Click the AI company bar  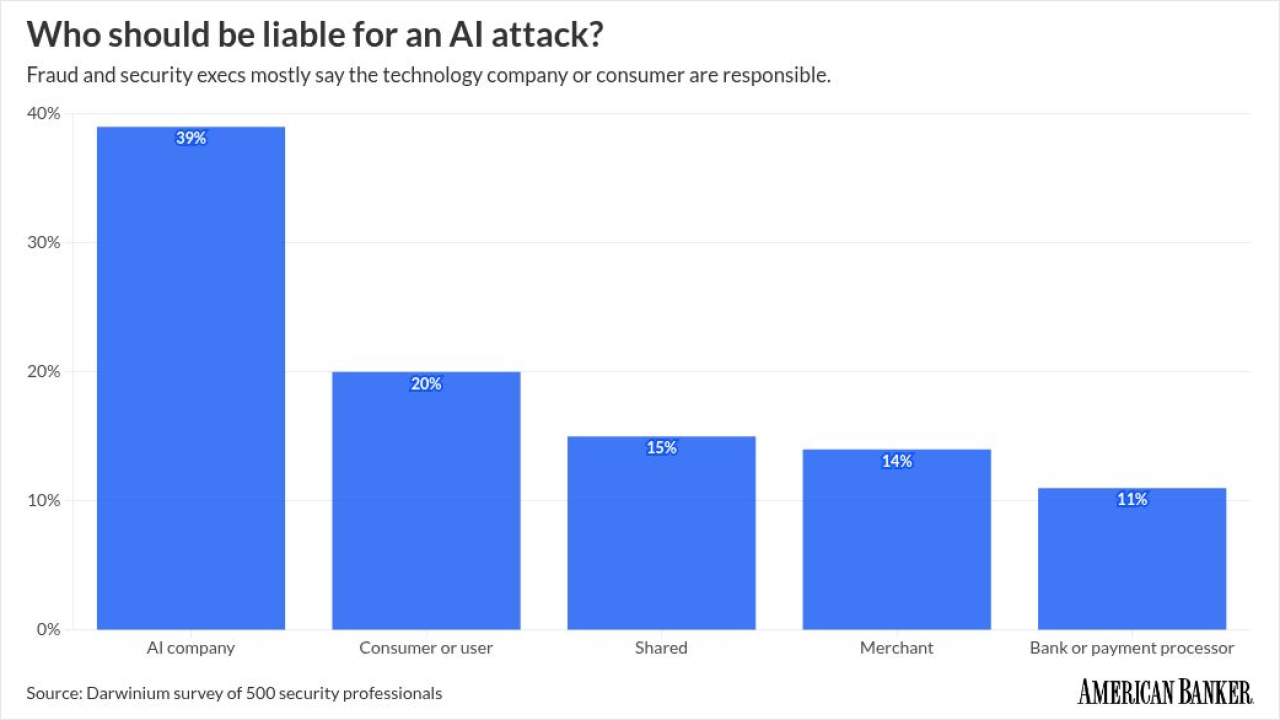coord(191,380)
